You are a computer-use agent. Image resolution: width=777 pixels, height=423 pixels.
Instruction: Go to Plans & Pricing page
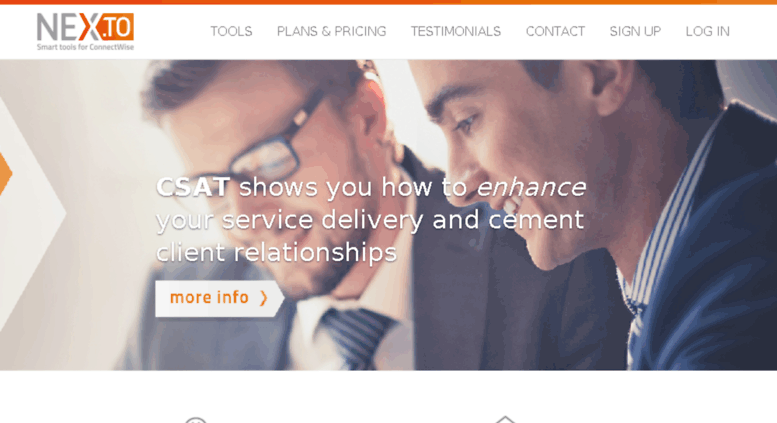(x=332, y=32)
